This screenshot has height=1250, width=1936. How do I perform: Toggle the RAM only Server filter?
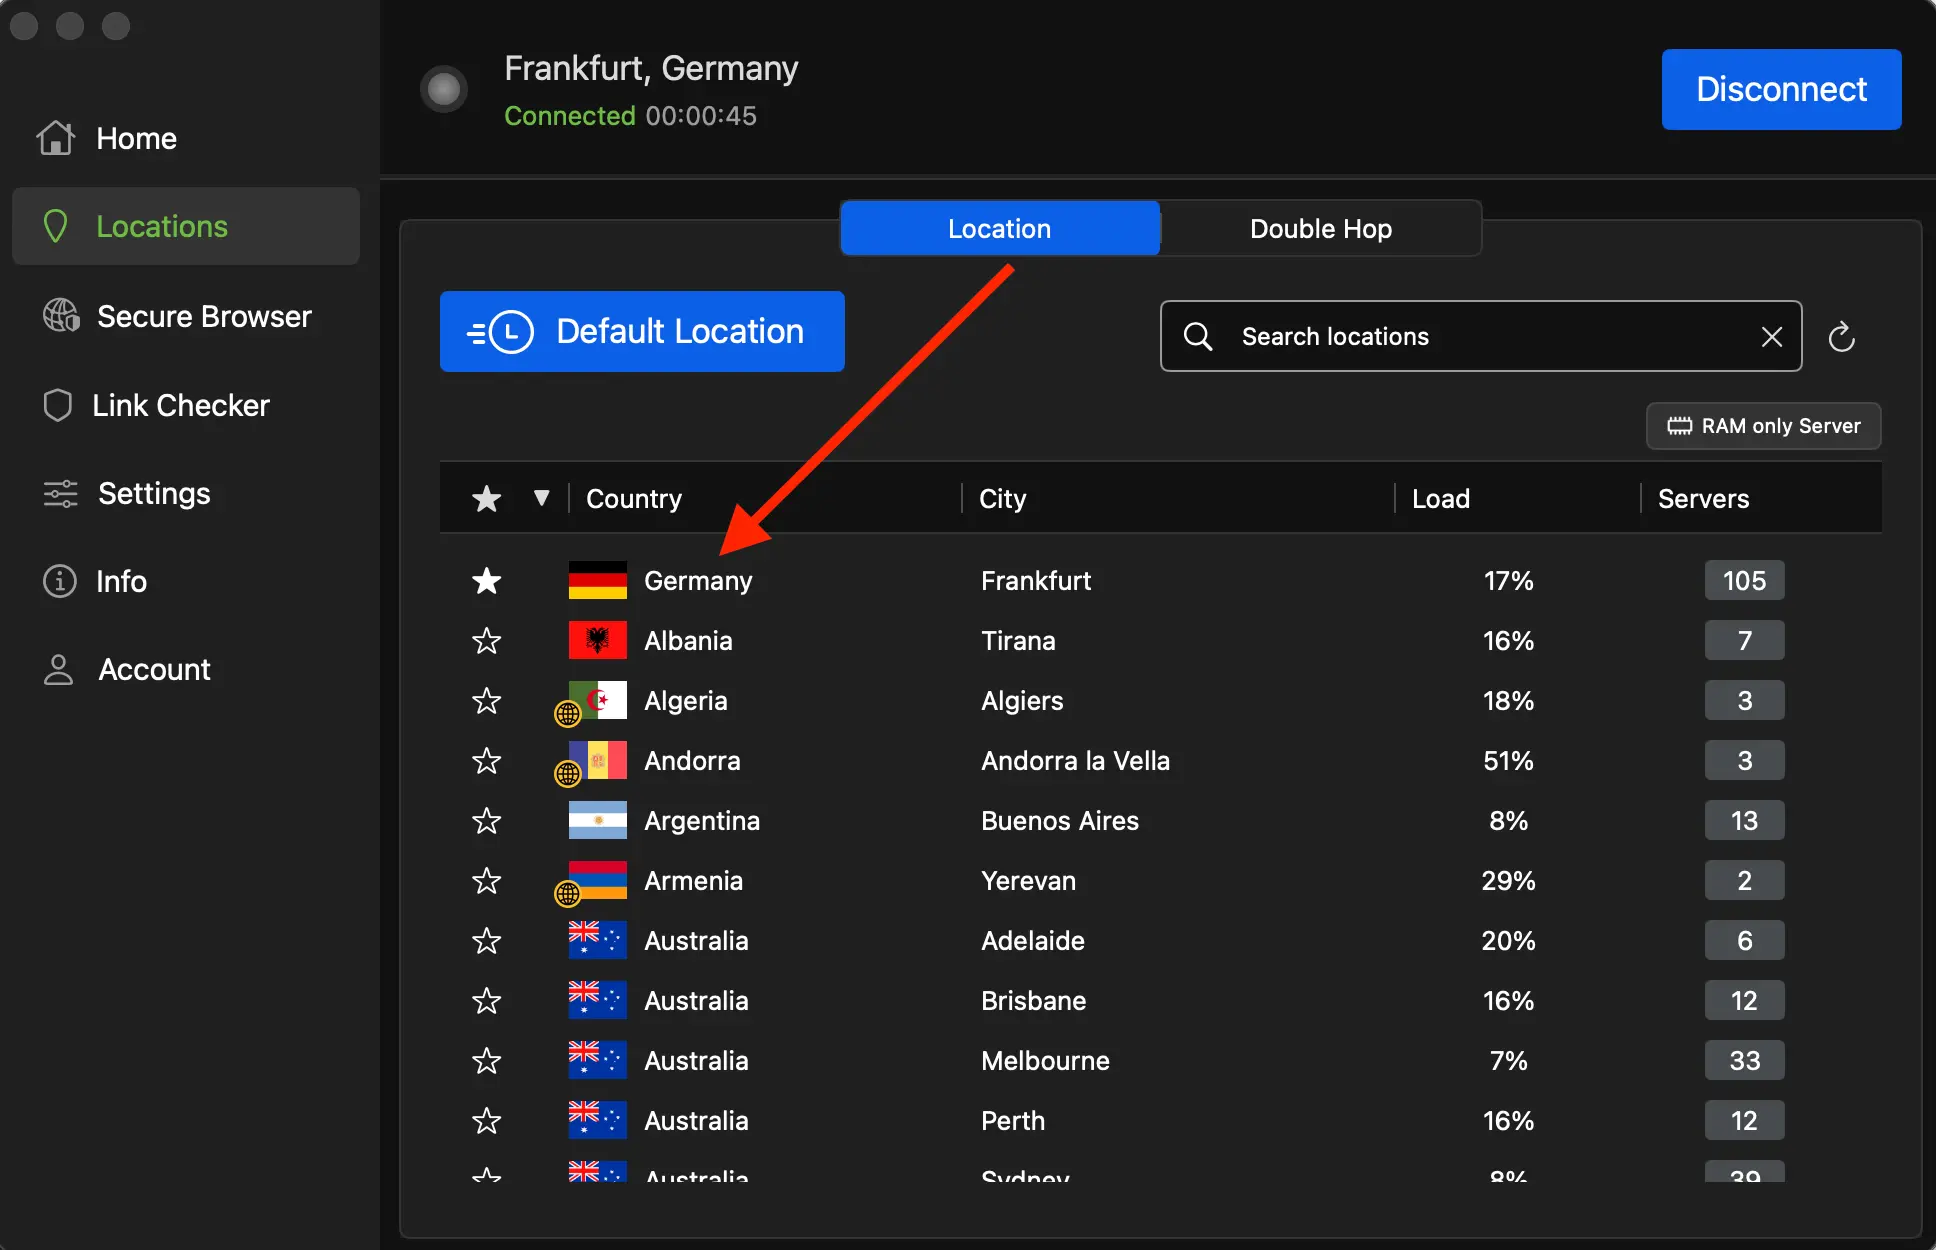pos(1763,426)
